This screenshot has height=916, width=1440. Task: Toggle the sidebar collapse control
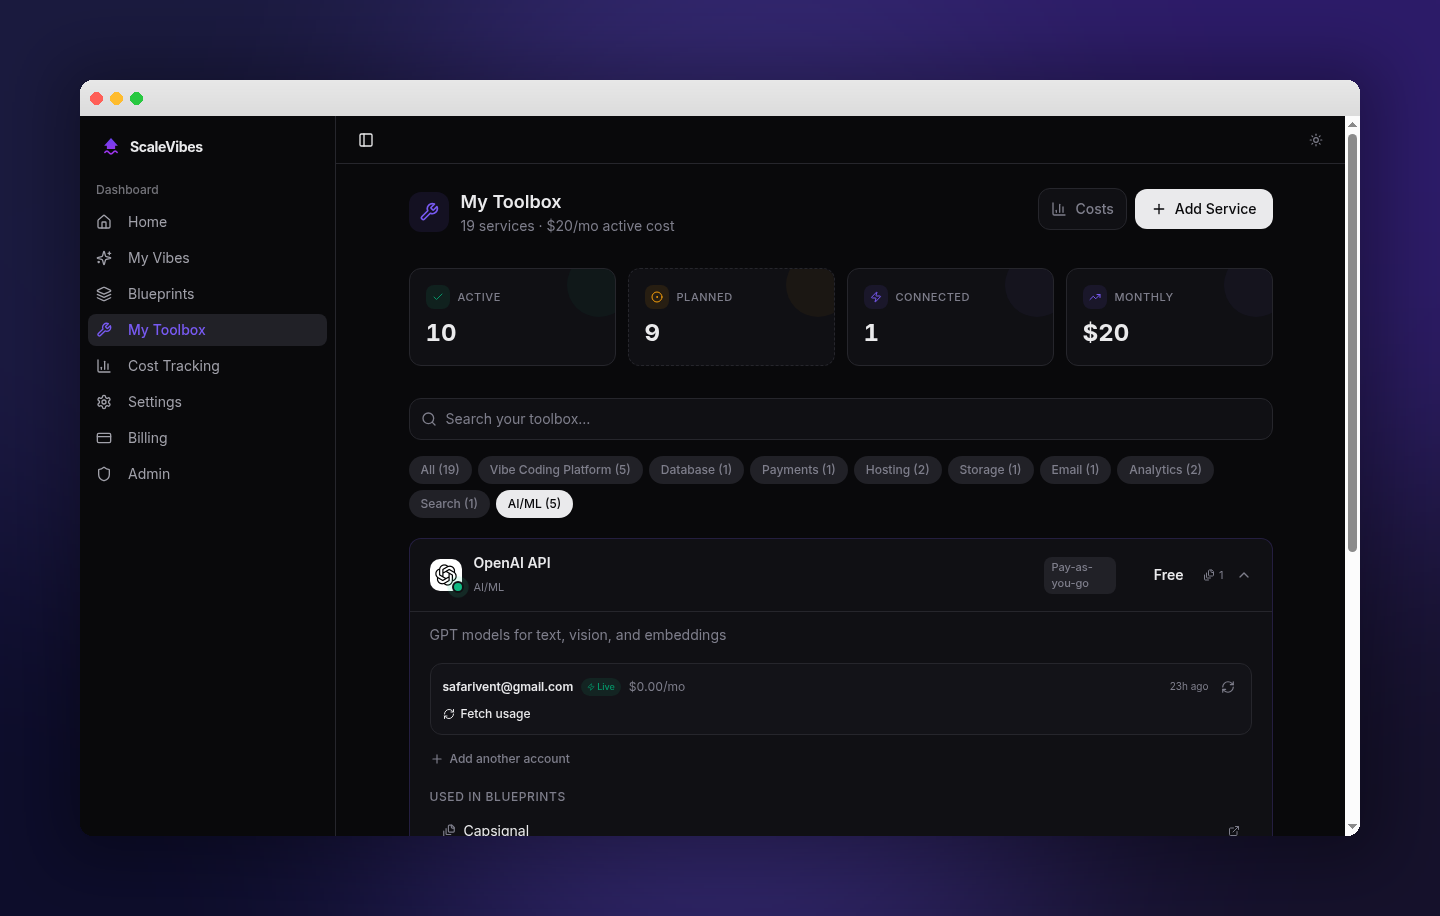366,140
